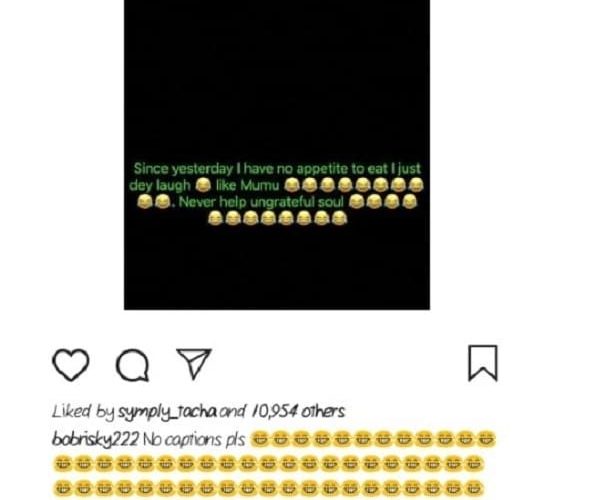
Task: View the 10,954 others who liked
Action: point(298,412)
